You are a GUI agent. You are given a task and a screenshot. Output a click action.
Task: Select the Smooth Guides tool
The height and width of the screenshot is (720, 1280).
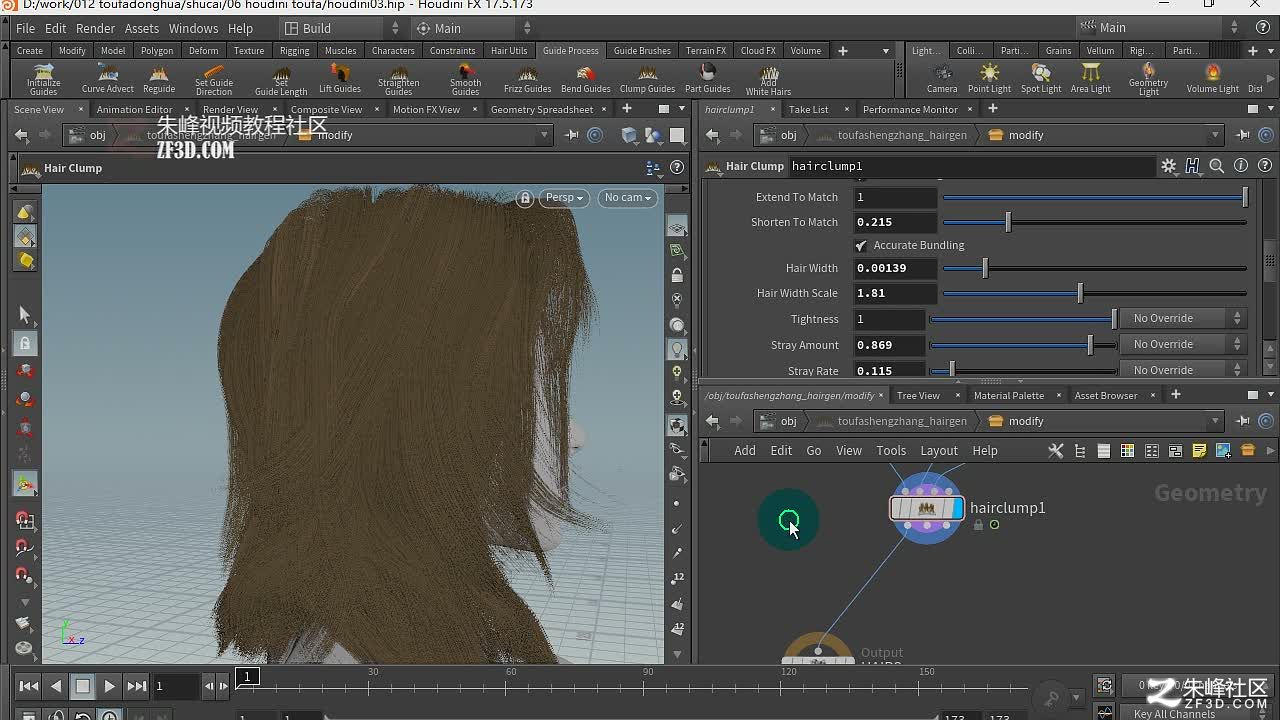coord(465,79)
